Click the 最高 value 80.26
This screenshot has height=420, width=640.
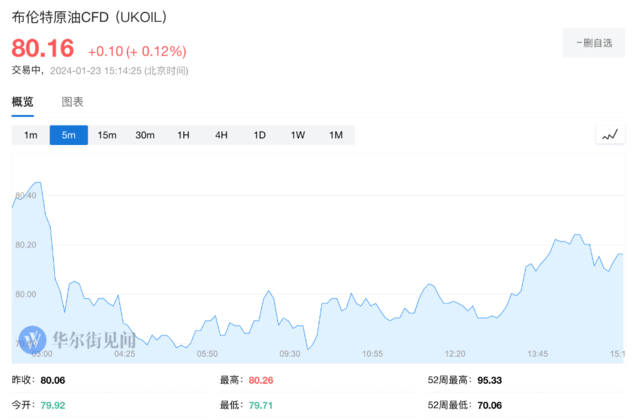tap(261, 380)
